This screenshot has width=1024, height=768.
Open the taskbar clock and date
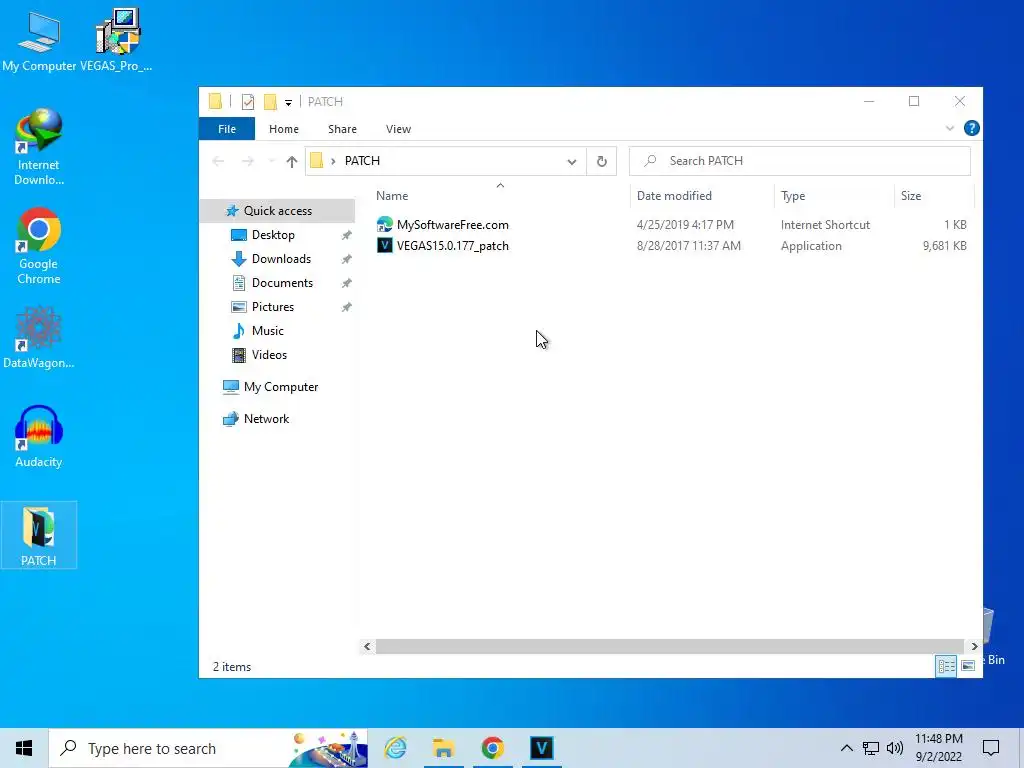tap(938, 748)
